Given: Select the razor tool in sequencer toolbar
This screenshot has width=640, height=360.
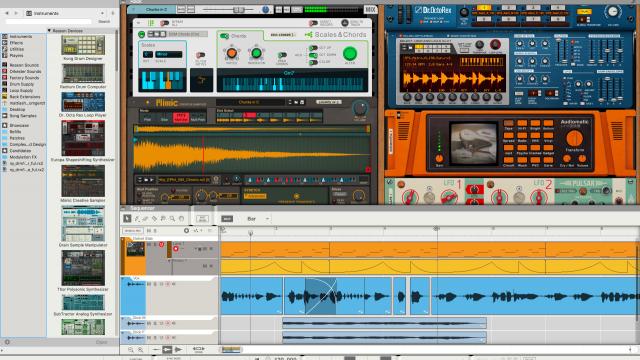Looking at the screenshot, I should pos(154,219).
